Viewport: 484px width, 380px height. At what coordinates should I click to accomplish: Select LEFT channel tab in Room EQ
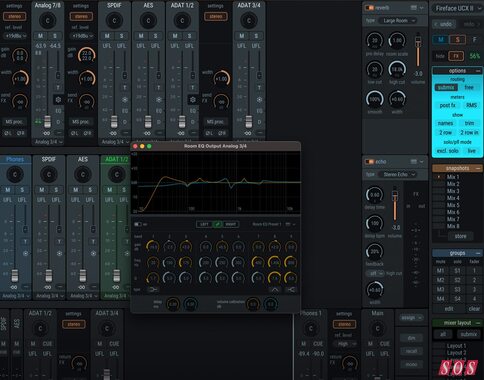[x=204, y=224]
